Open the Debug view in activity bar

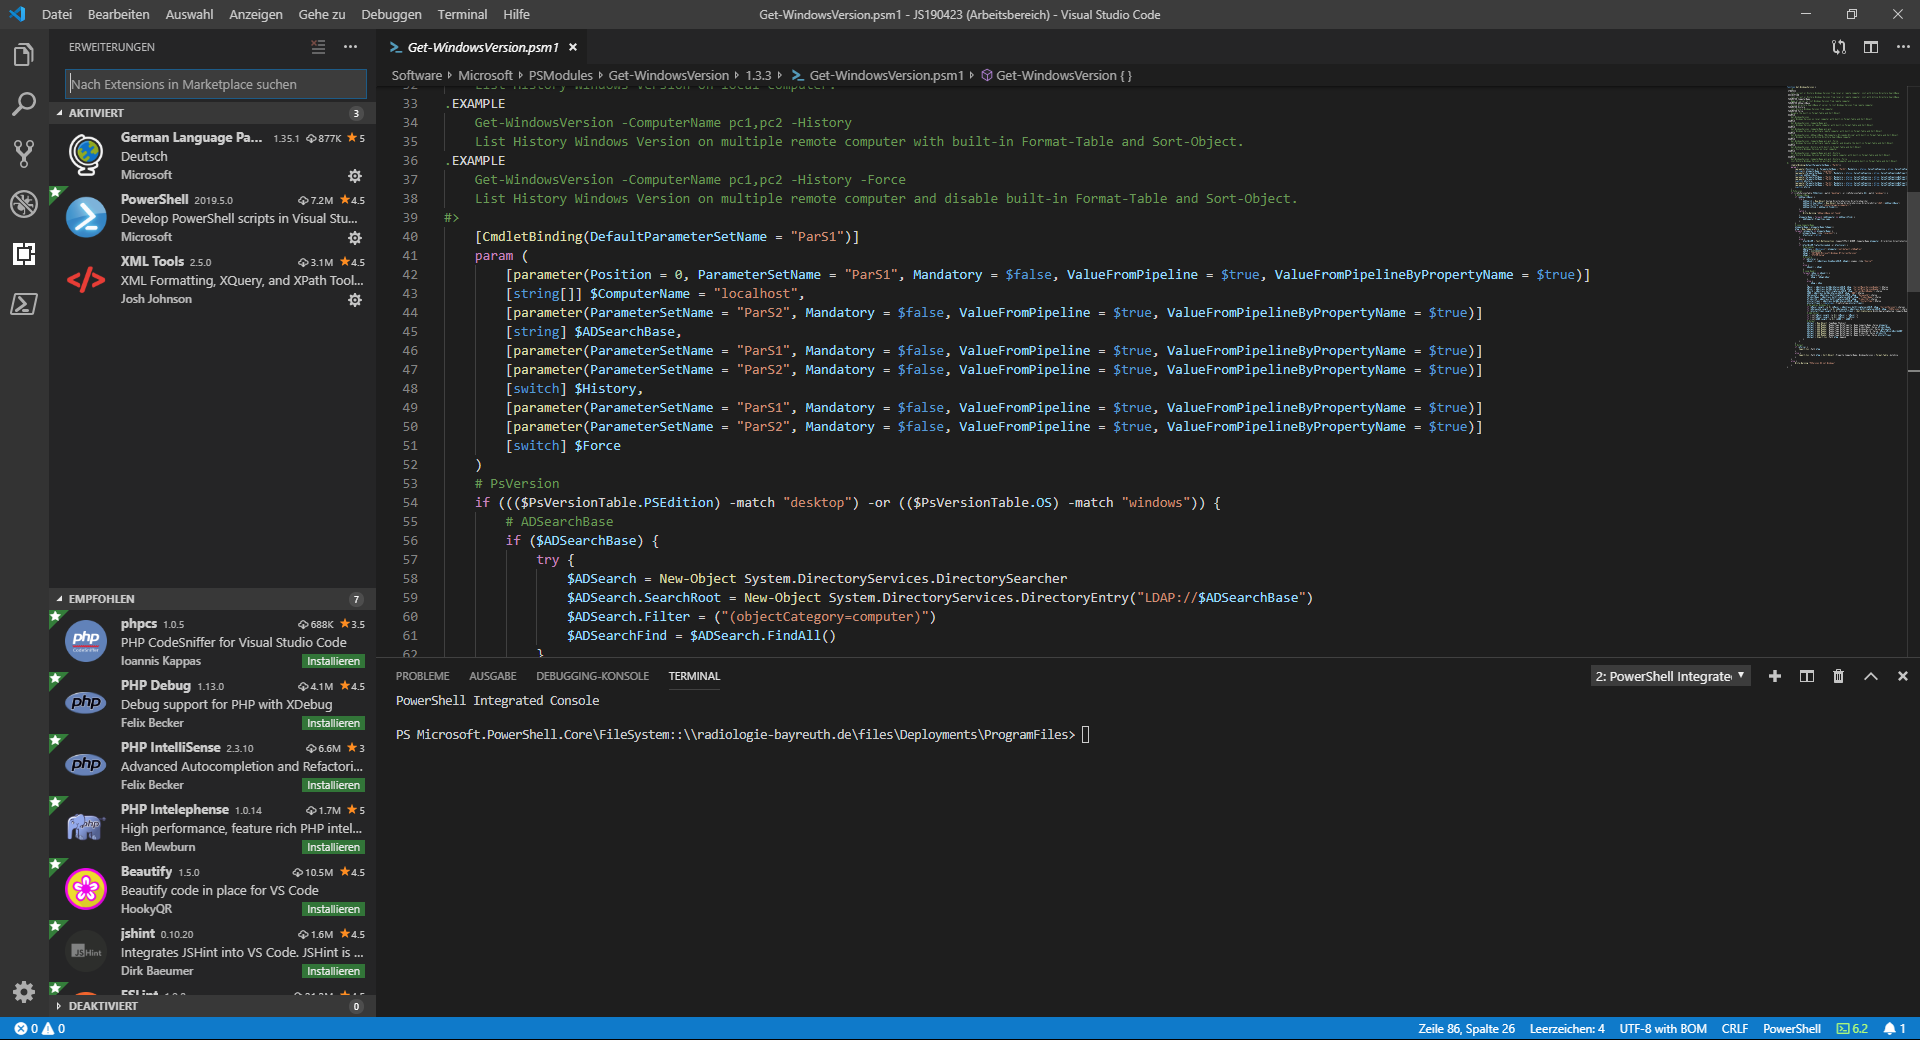coord(24,204)
